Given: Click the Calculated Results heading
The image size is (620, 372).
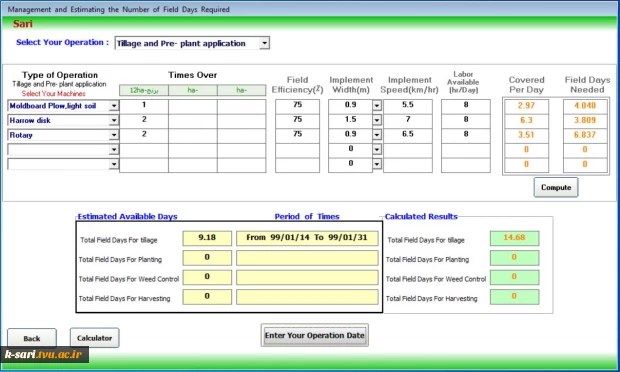Looking at the screenshot, I should point(421,216).
